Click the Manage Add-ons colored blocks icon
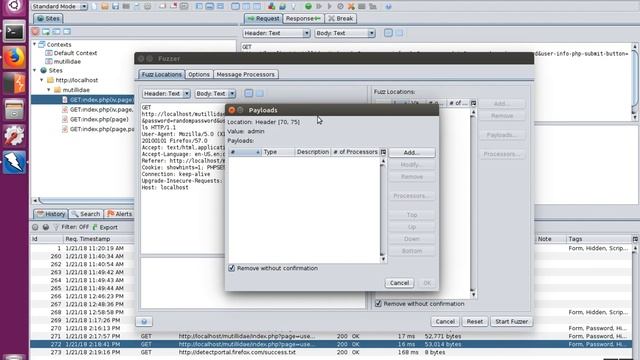640x360 pixels. 271,6
